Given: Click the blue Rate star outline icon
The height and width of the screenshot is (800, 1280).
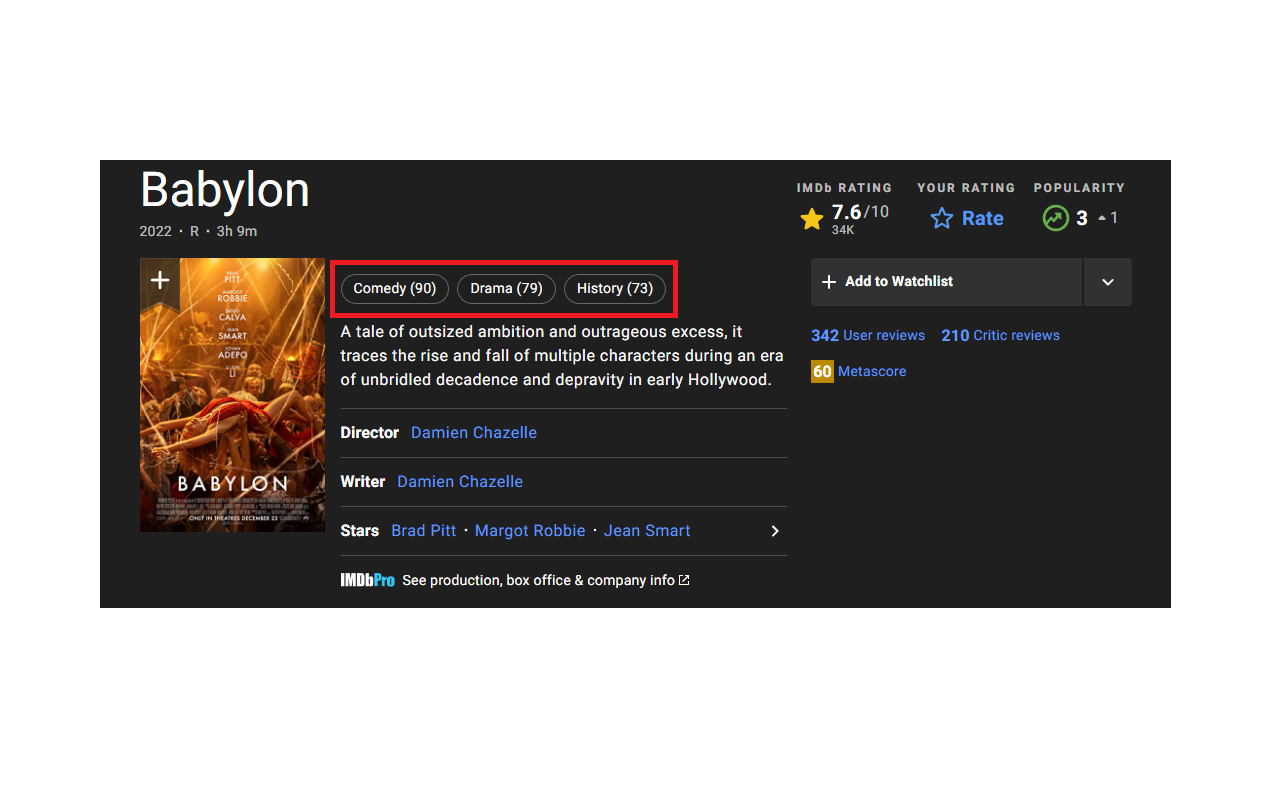Looking at the screenshot, I should tap(942, 219).
